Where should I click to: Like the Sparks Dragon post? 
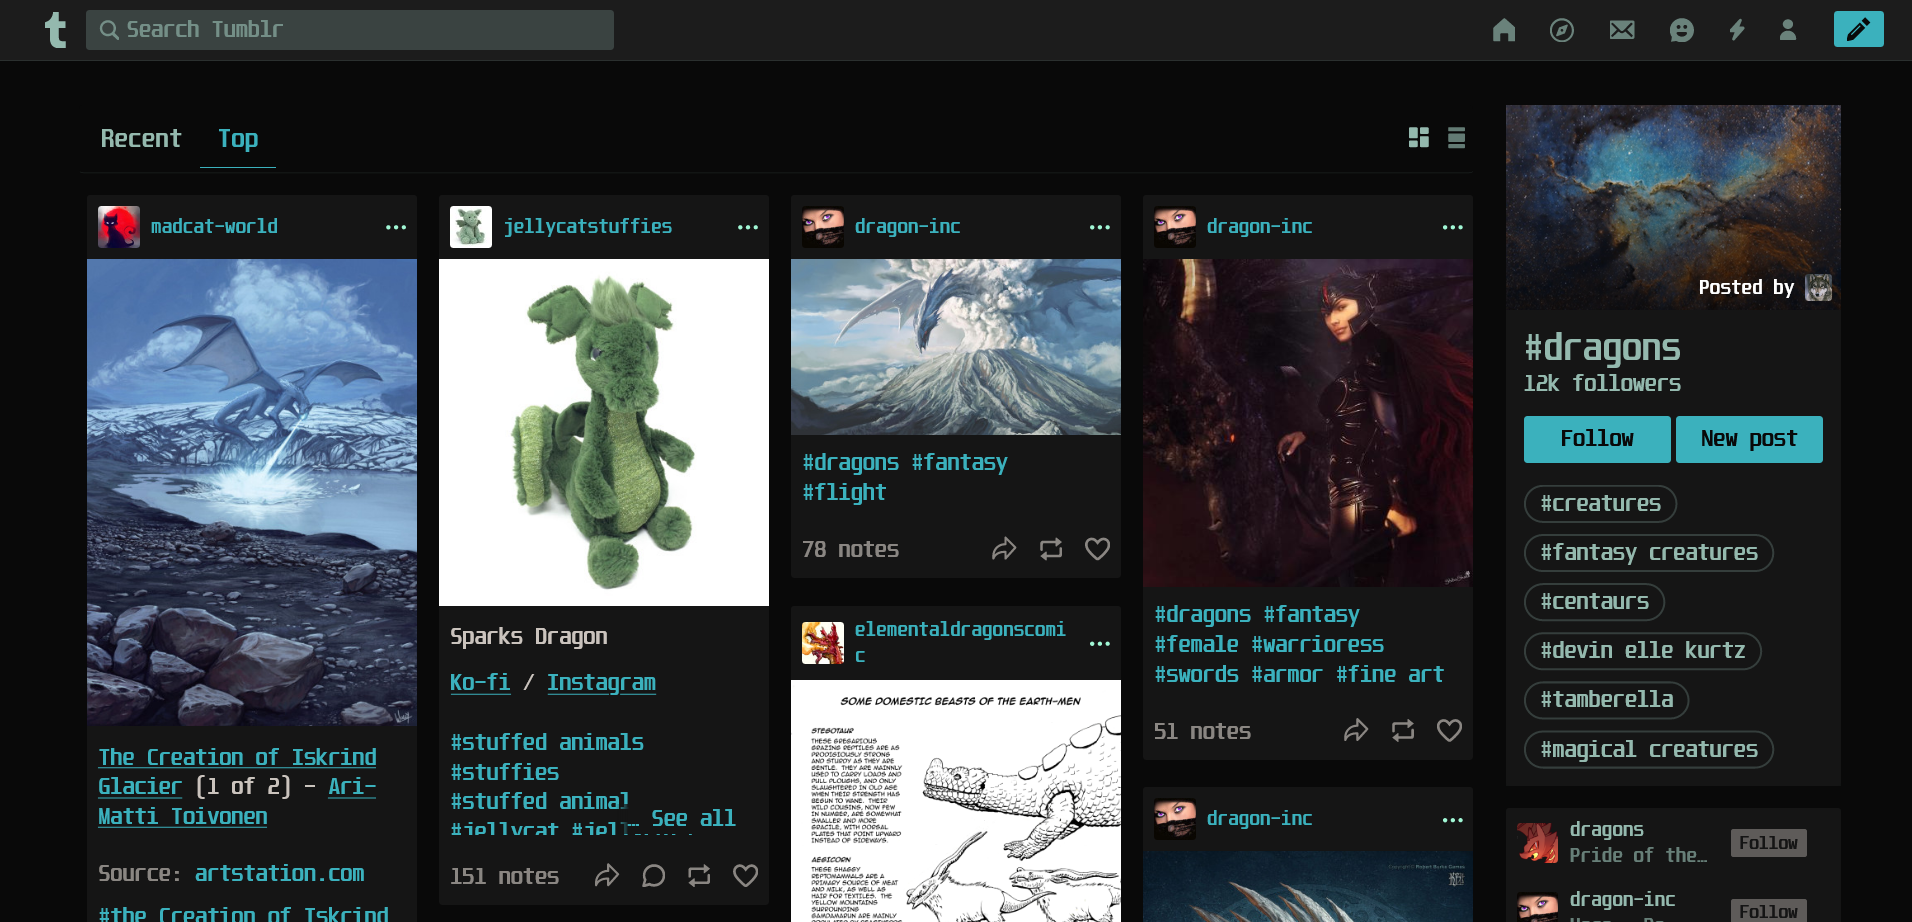pos(746,876)
